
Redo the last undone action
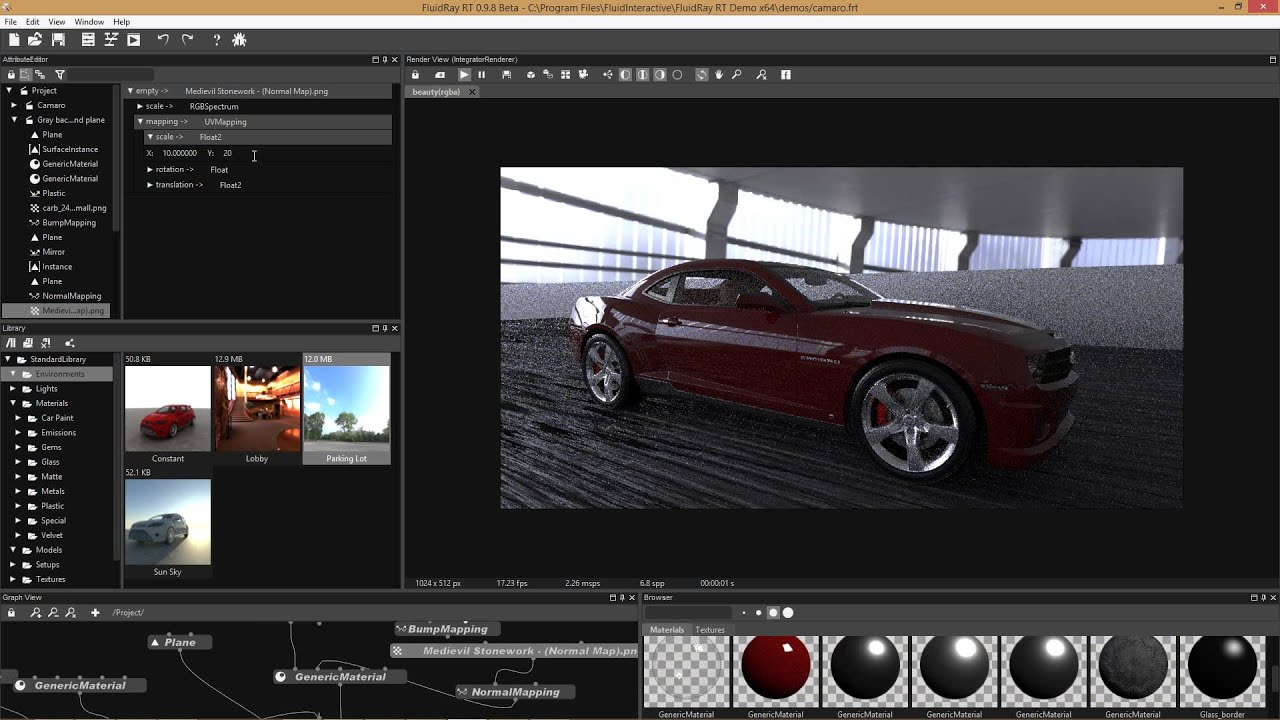click(x=187, y=40)
